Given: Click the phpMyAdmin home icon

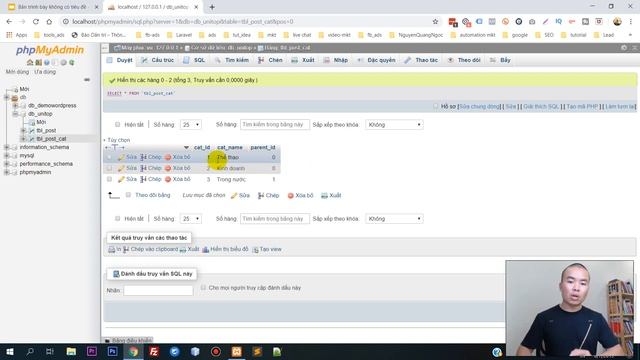Looking at the screenshot, I should 30,62.
